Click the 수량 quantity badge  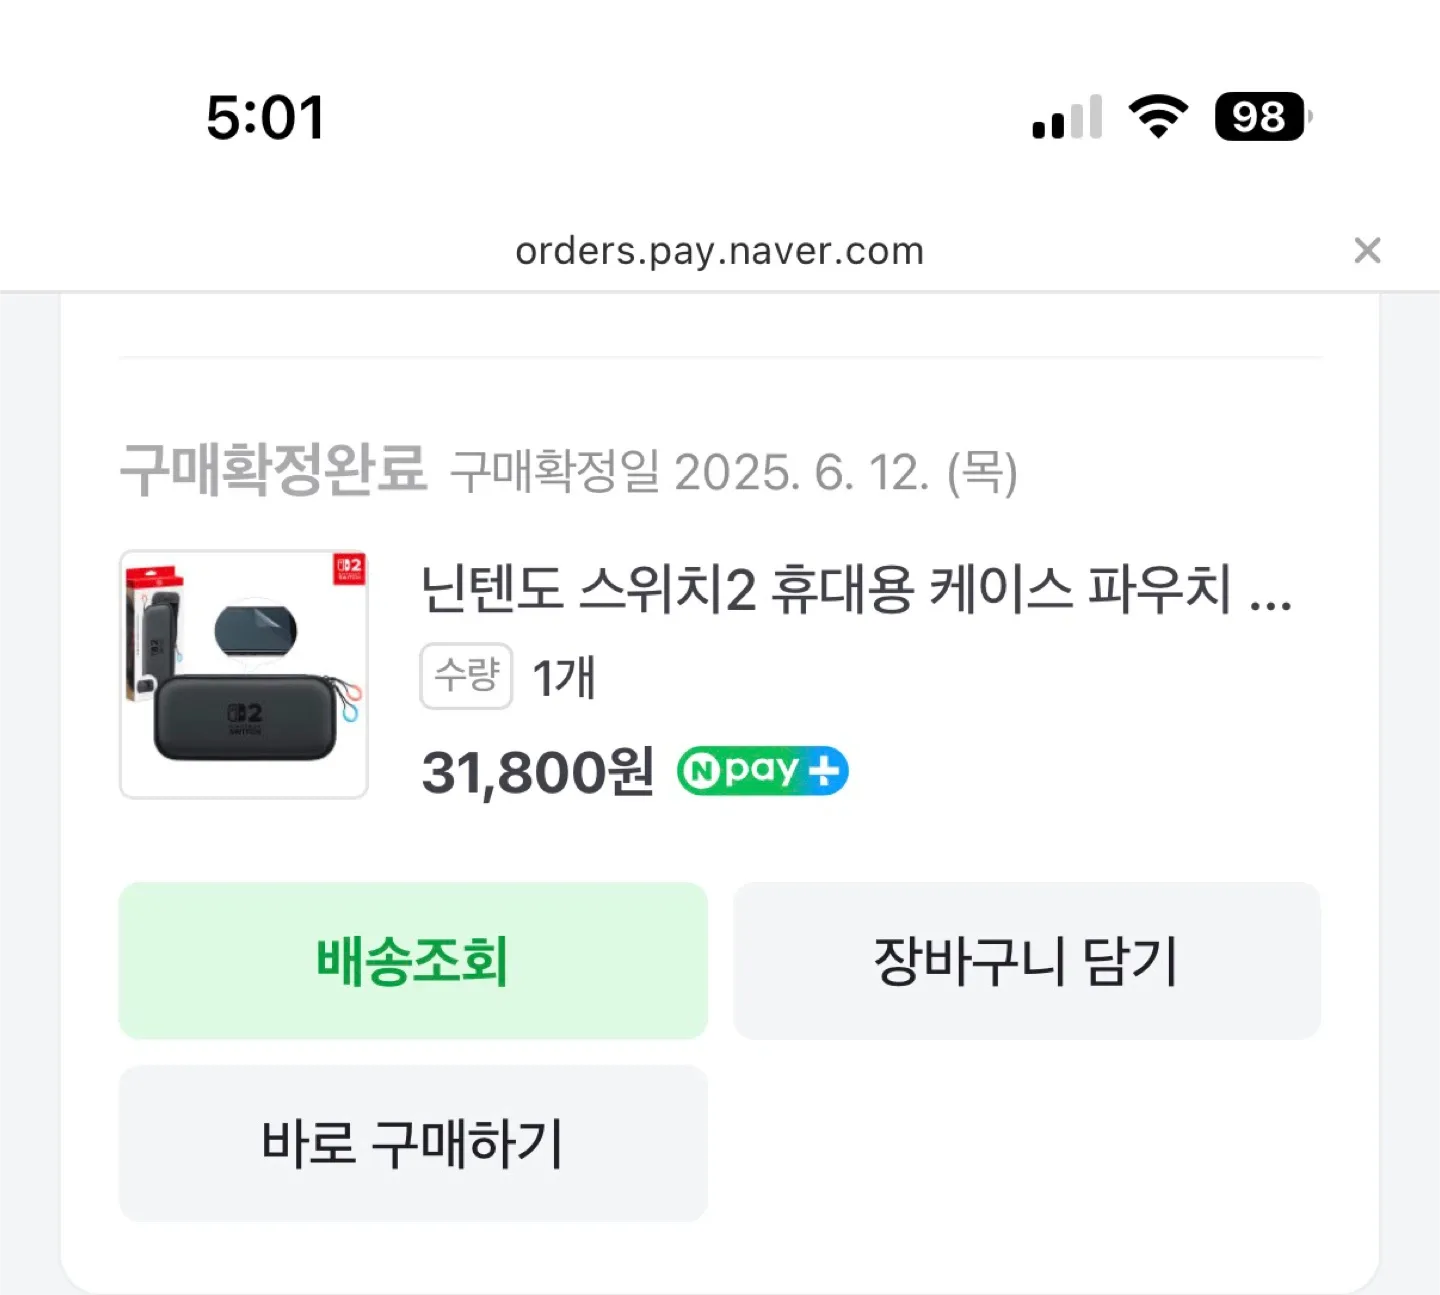(x=466, y=676)
